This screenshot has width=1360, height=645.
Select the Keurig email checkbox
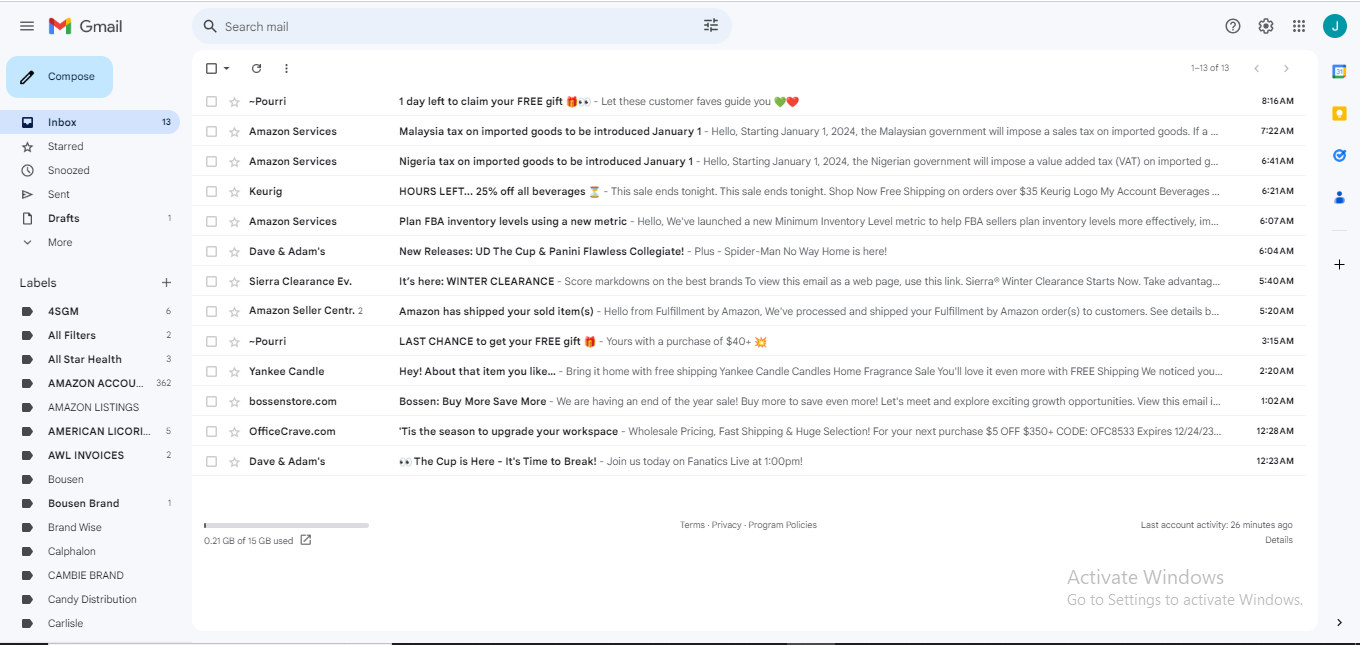point(211,191)
